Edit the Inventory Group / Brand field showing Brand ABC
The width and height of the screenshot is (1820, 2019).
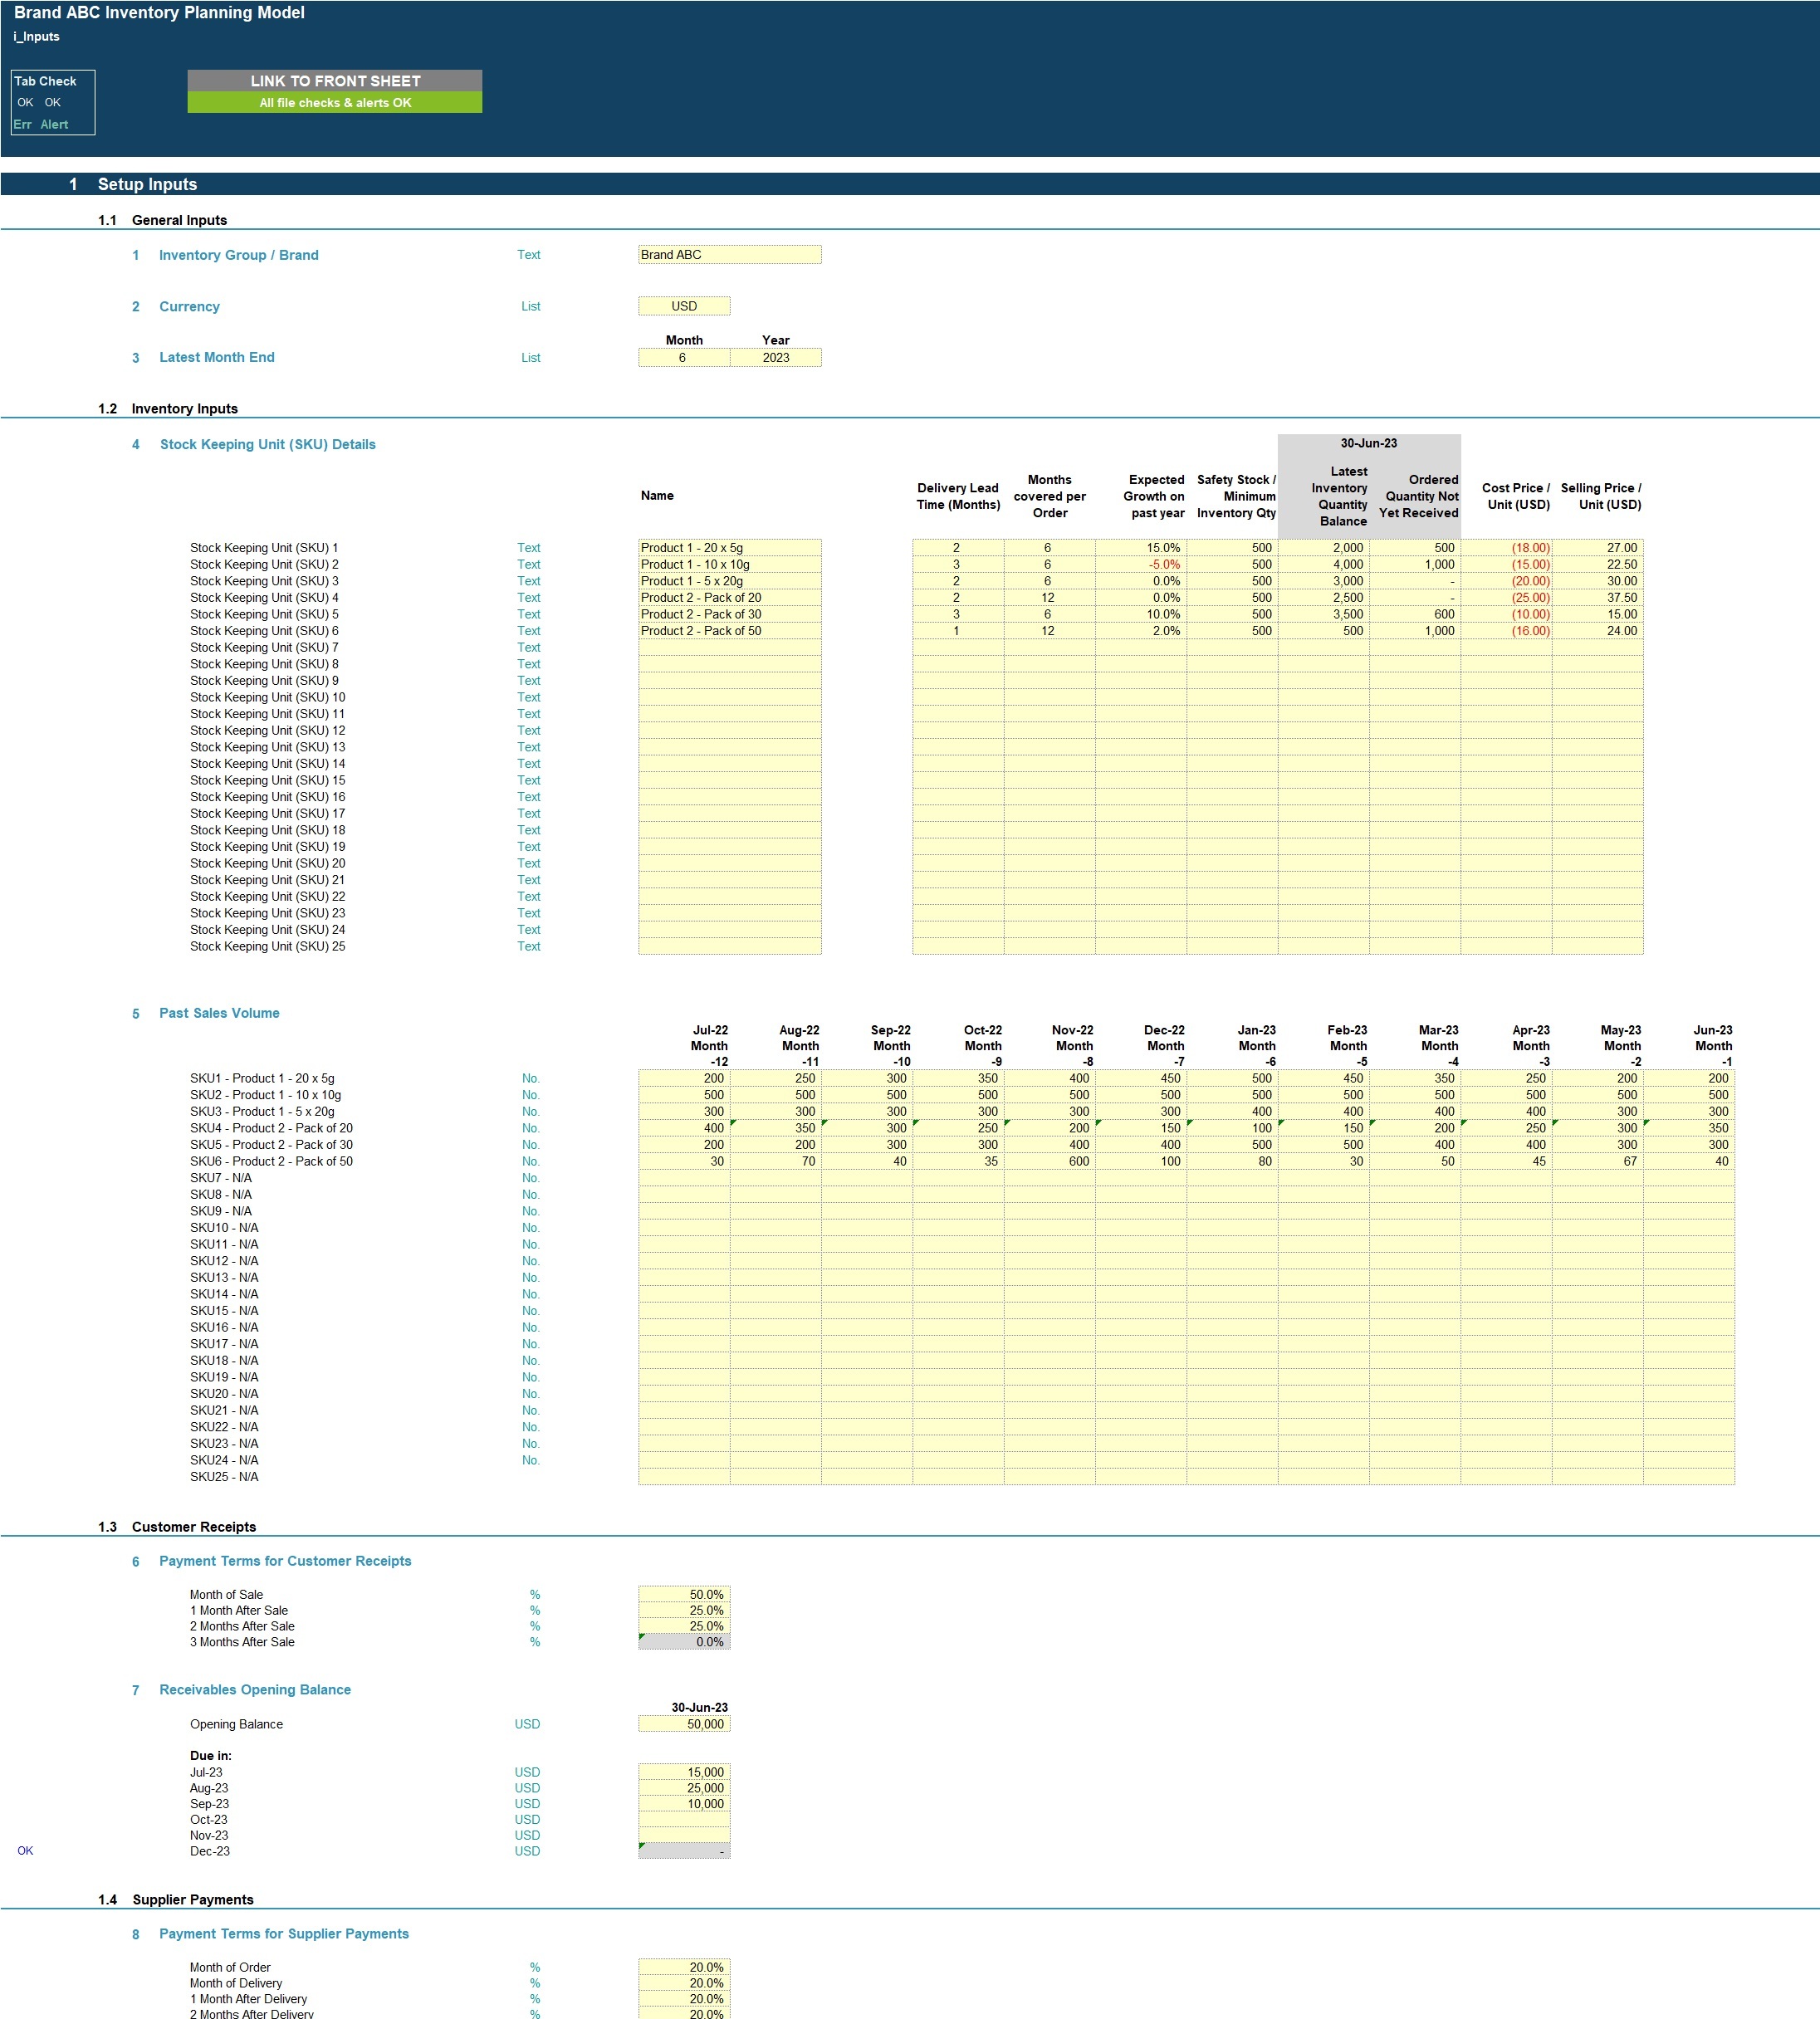point(729,254)
